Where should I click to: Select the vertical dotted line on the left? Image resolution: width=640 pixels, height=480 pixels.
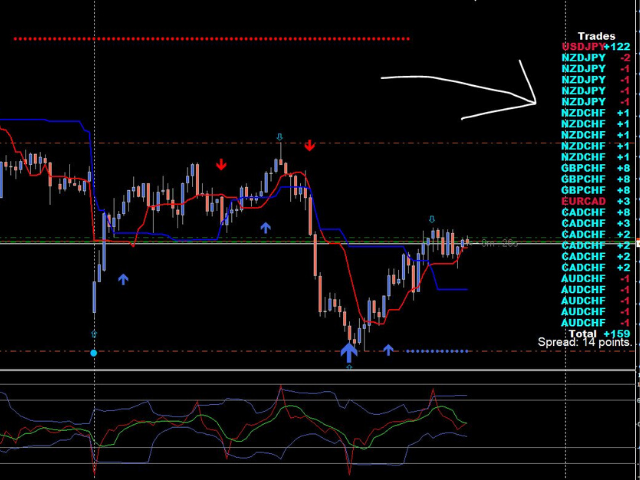[94, 200]
